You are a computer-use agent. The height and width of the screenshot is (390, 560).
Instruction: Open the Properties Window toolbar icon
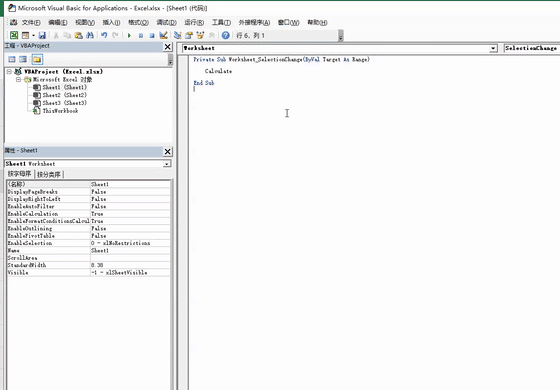[189, 35]
